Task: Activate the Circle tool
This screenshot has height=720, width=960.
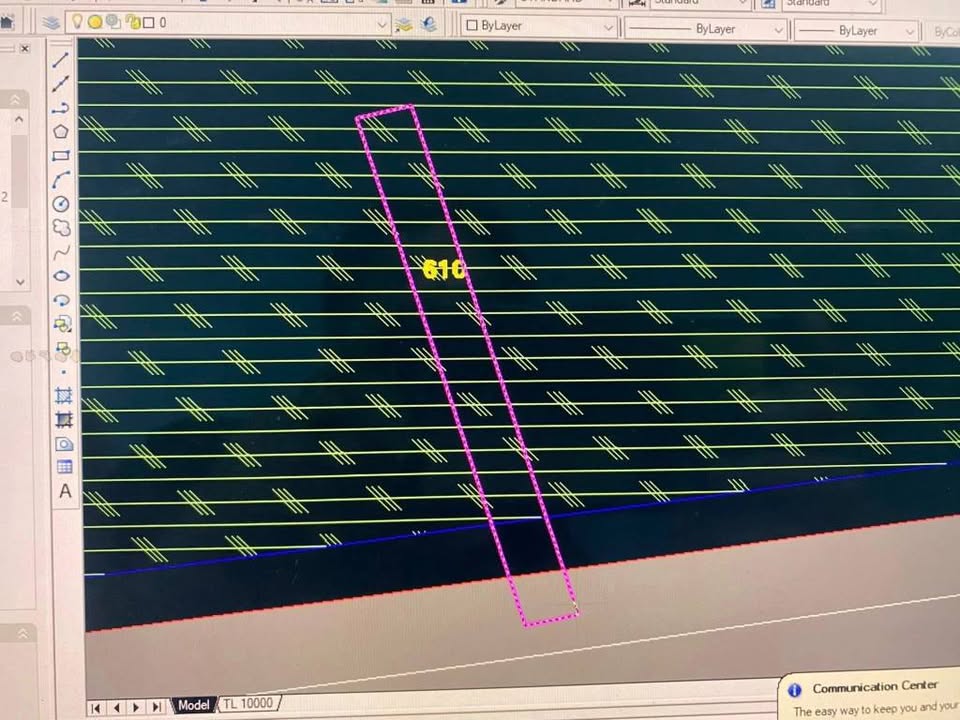Action: 61,204
